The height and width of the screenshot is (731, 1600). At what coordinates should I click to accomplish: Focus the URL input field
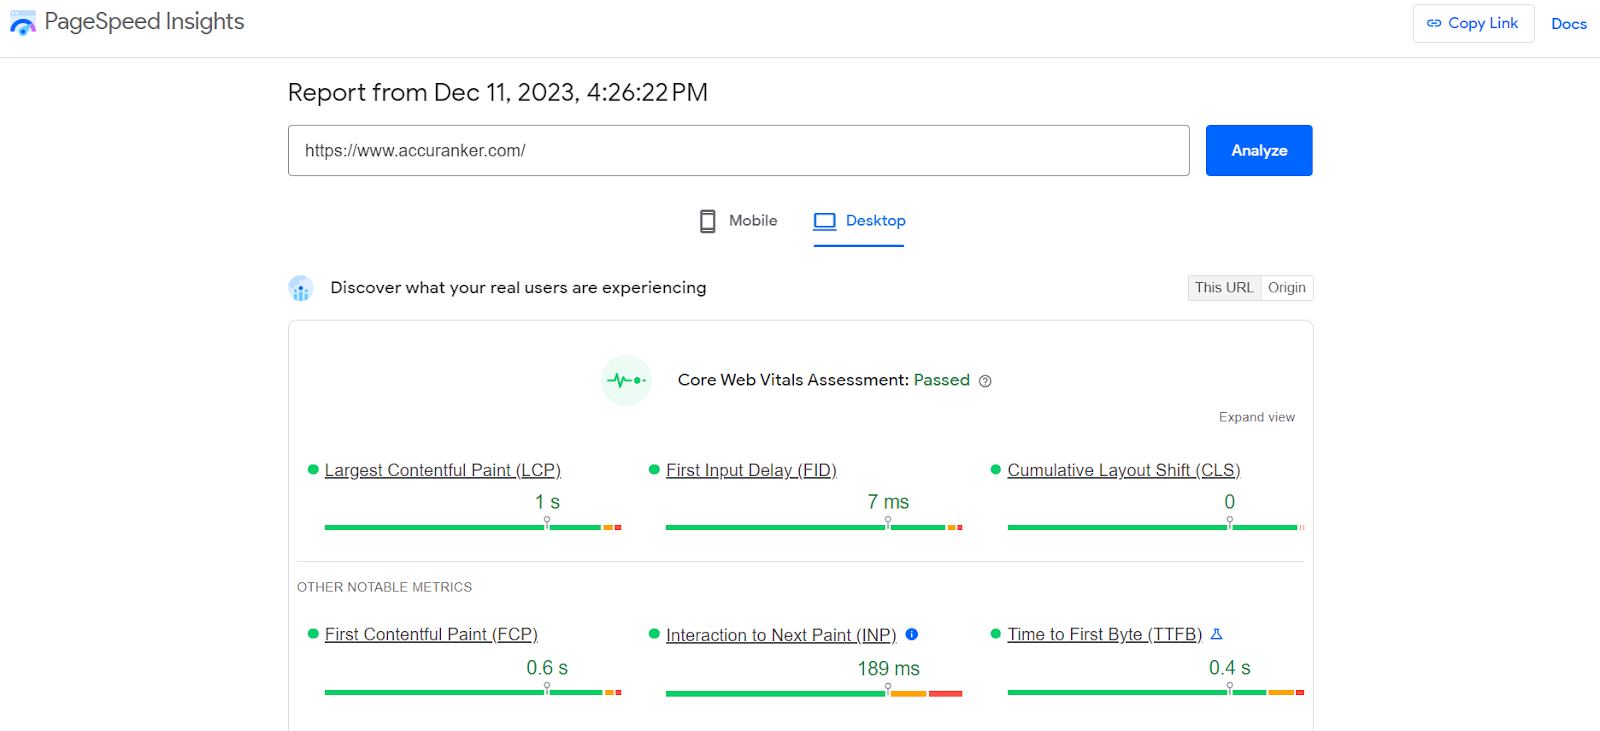click(738, 150)
